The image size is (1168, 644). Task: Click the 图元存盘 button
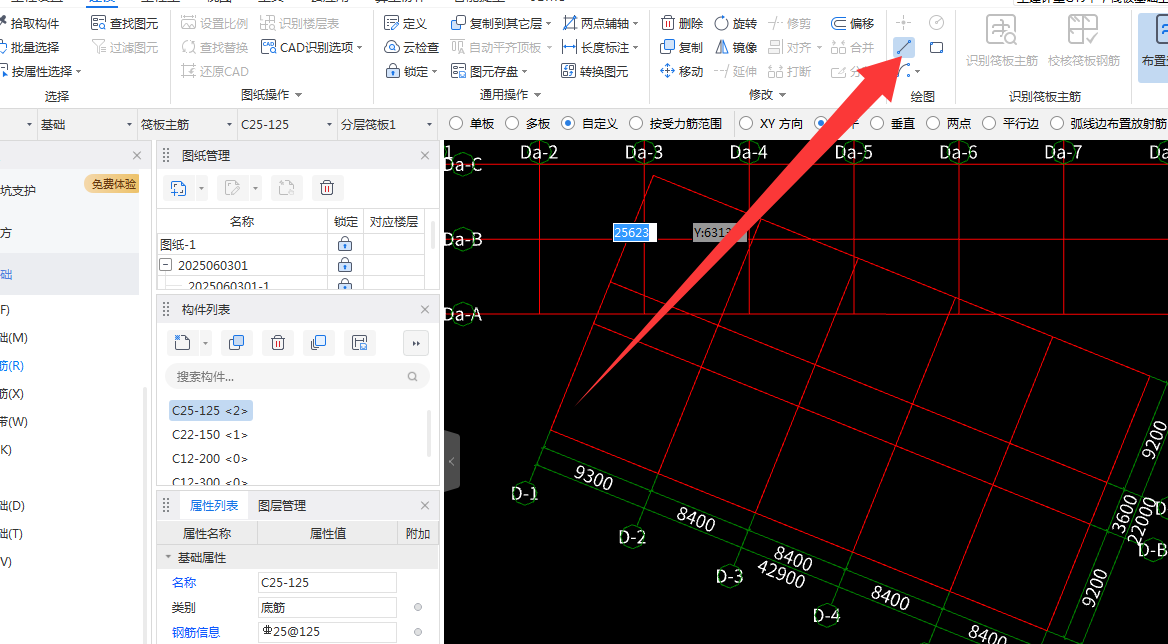click(489, 71)
